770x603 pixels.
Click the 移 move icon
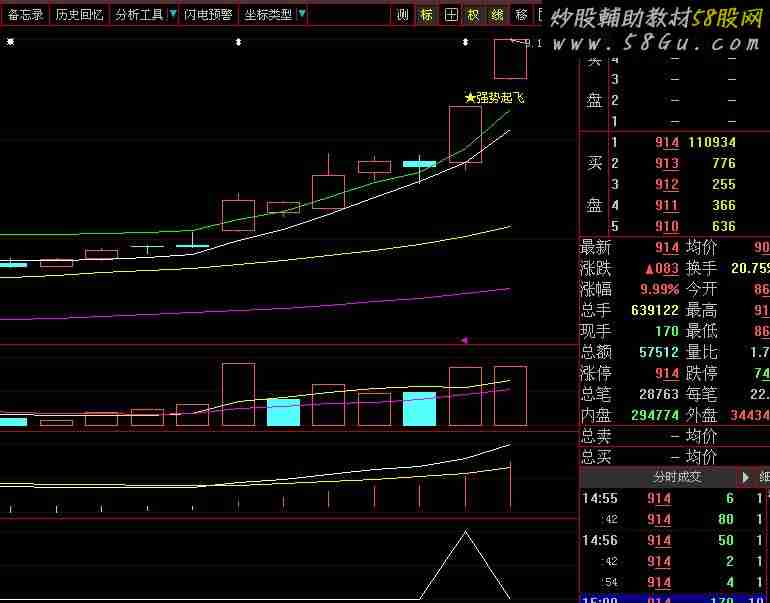(x=521, y=15)
